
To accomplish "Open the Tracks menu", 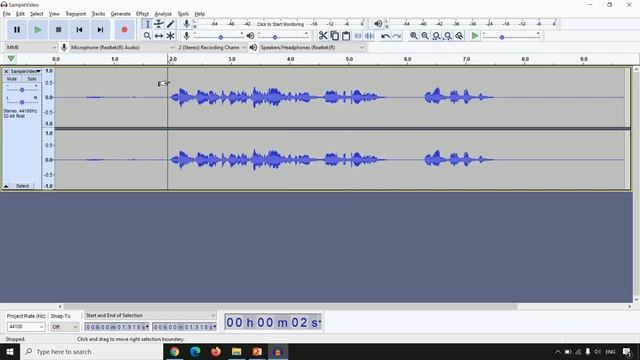I will [98, 14].
